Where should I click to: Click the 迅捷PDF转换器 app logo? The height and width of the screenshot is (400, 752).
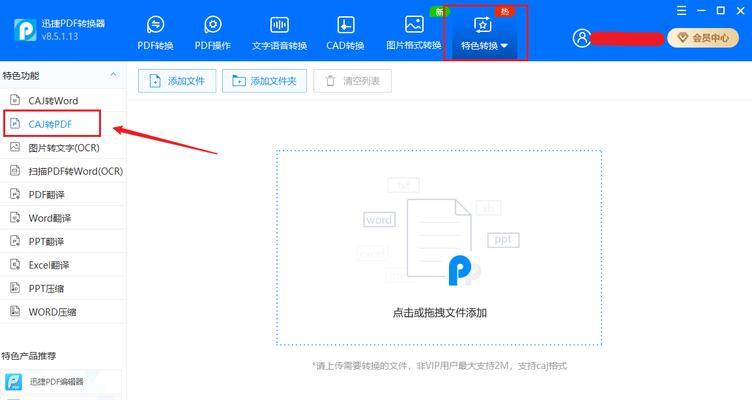click(x=24, y=30)
